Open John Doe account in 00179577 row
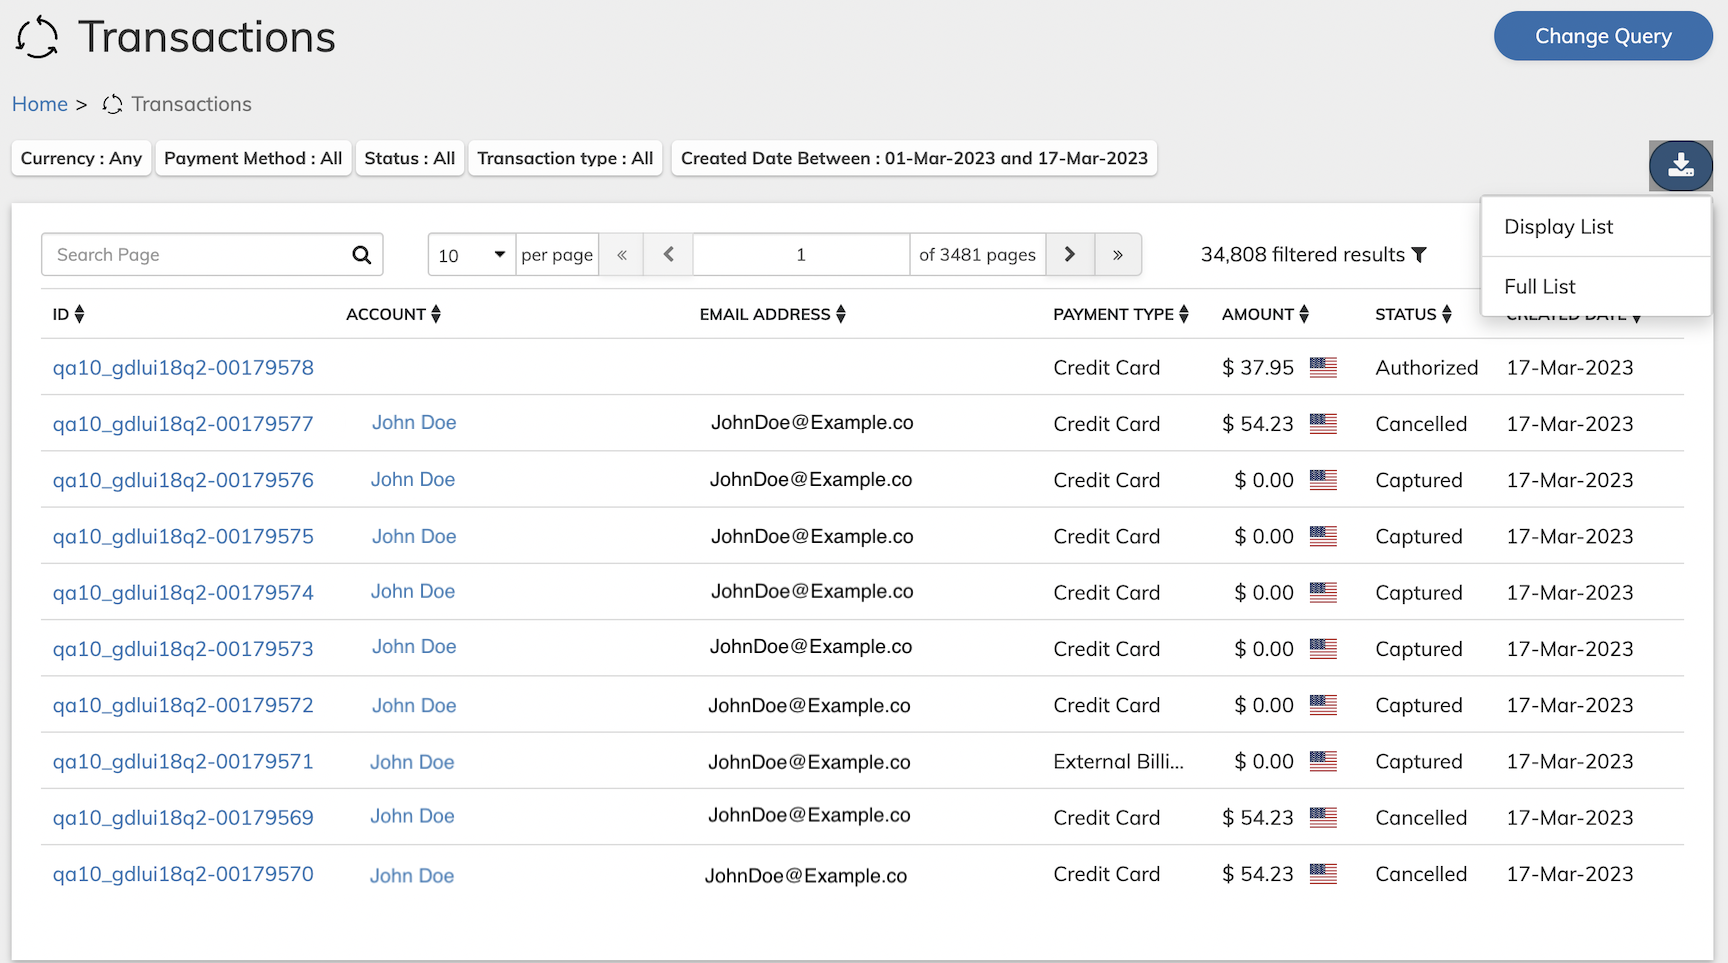The width and height of the screenshot is (1728, 963). coord(414,423)
